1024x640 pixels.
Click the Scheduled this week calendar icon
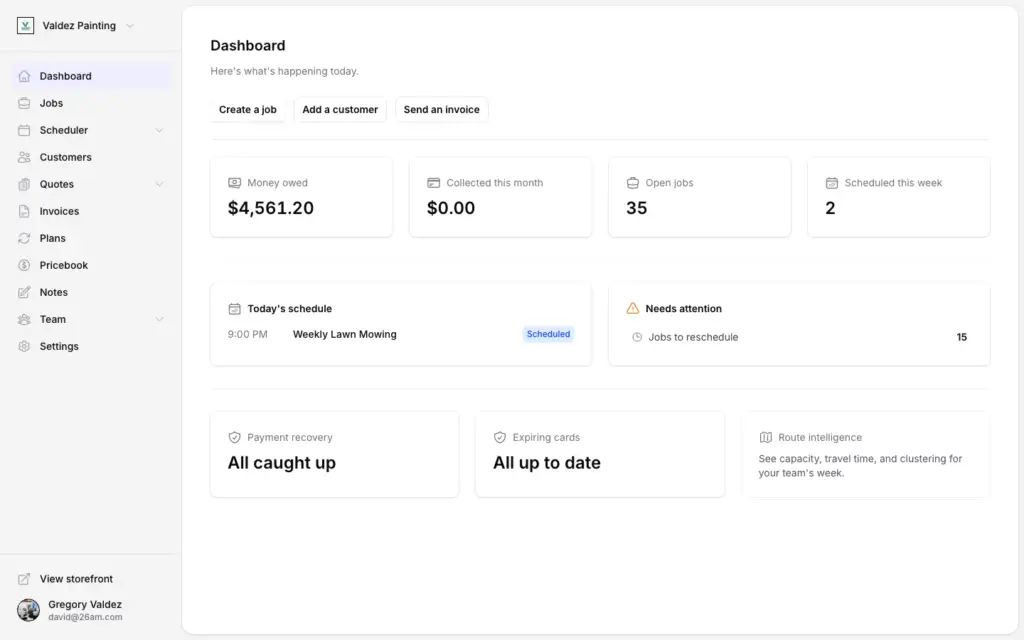click(831, 183)
